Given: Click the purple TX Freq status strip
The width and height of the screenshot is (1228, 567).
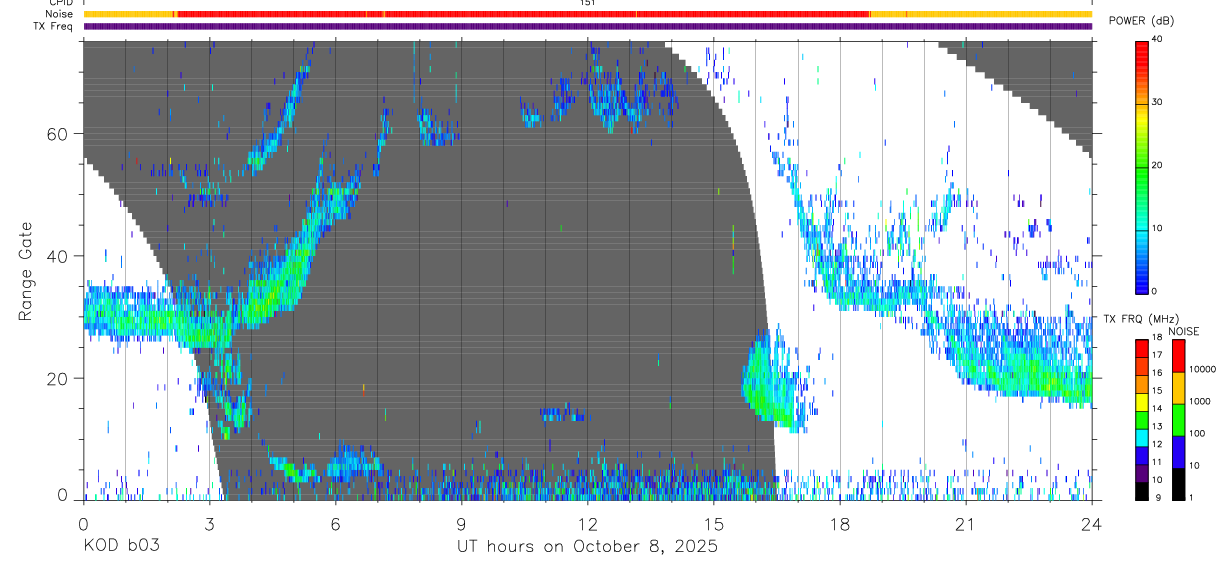Looking at the screenshot, I should (x=588, y=26).
